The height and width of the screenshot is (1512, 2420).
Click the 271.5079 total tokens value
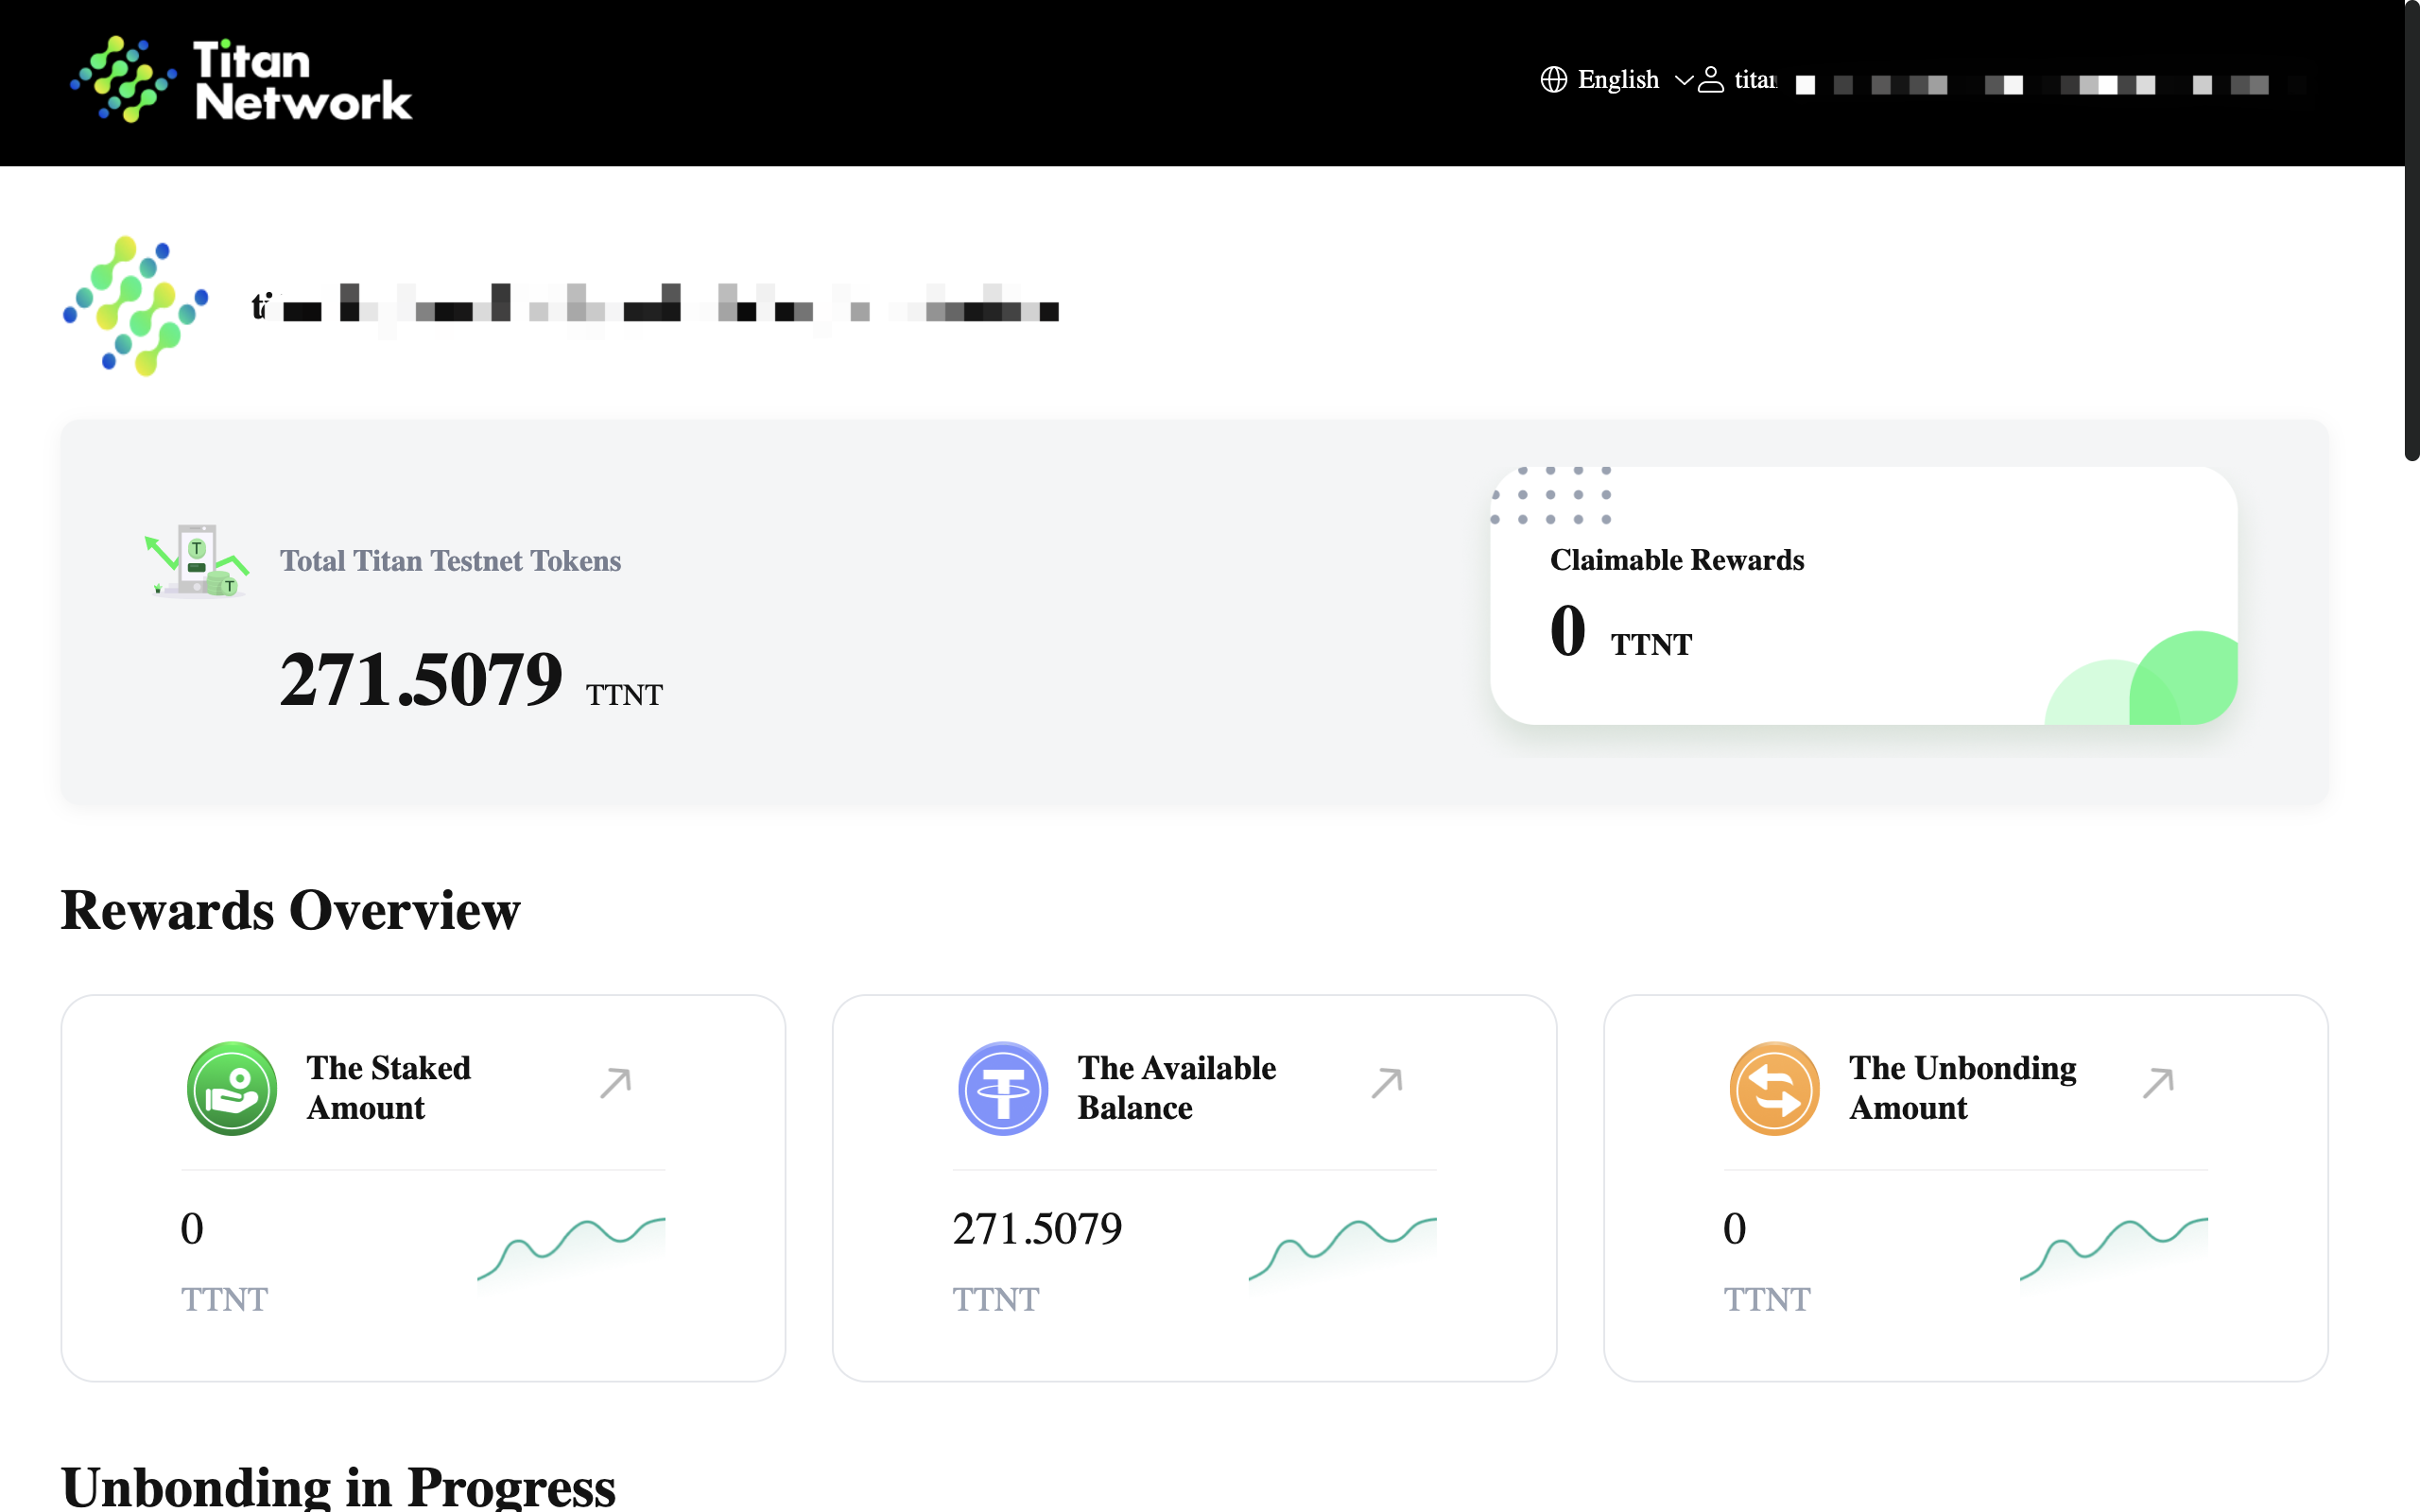click(421, 680)
